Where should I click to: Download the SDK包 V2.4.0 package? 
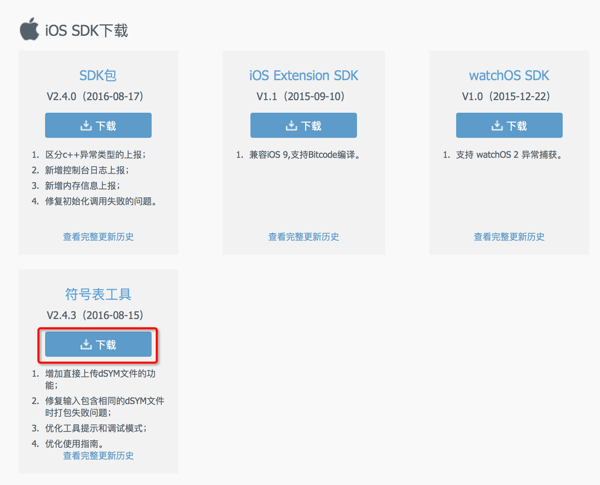tap(98, 125)
